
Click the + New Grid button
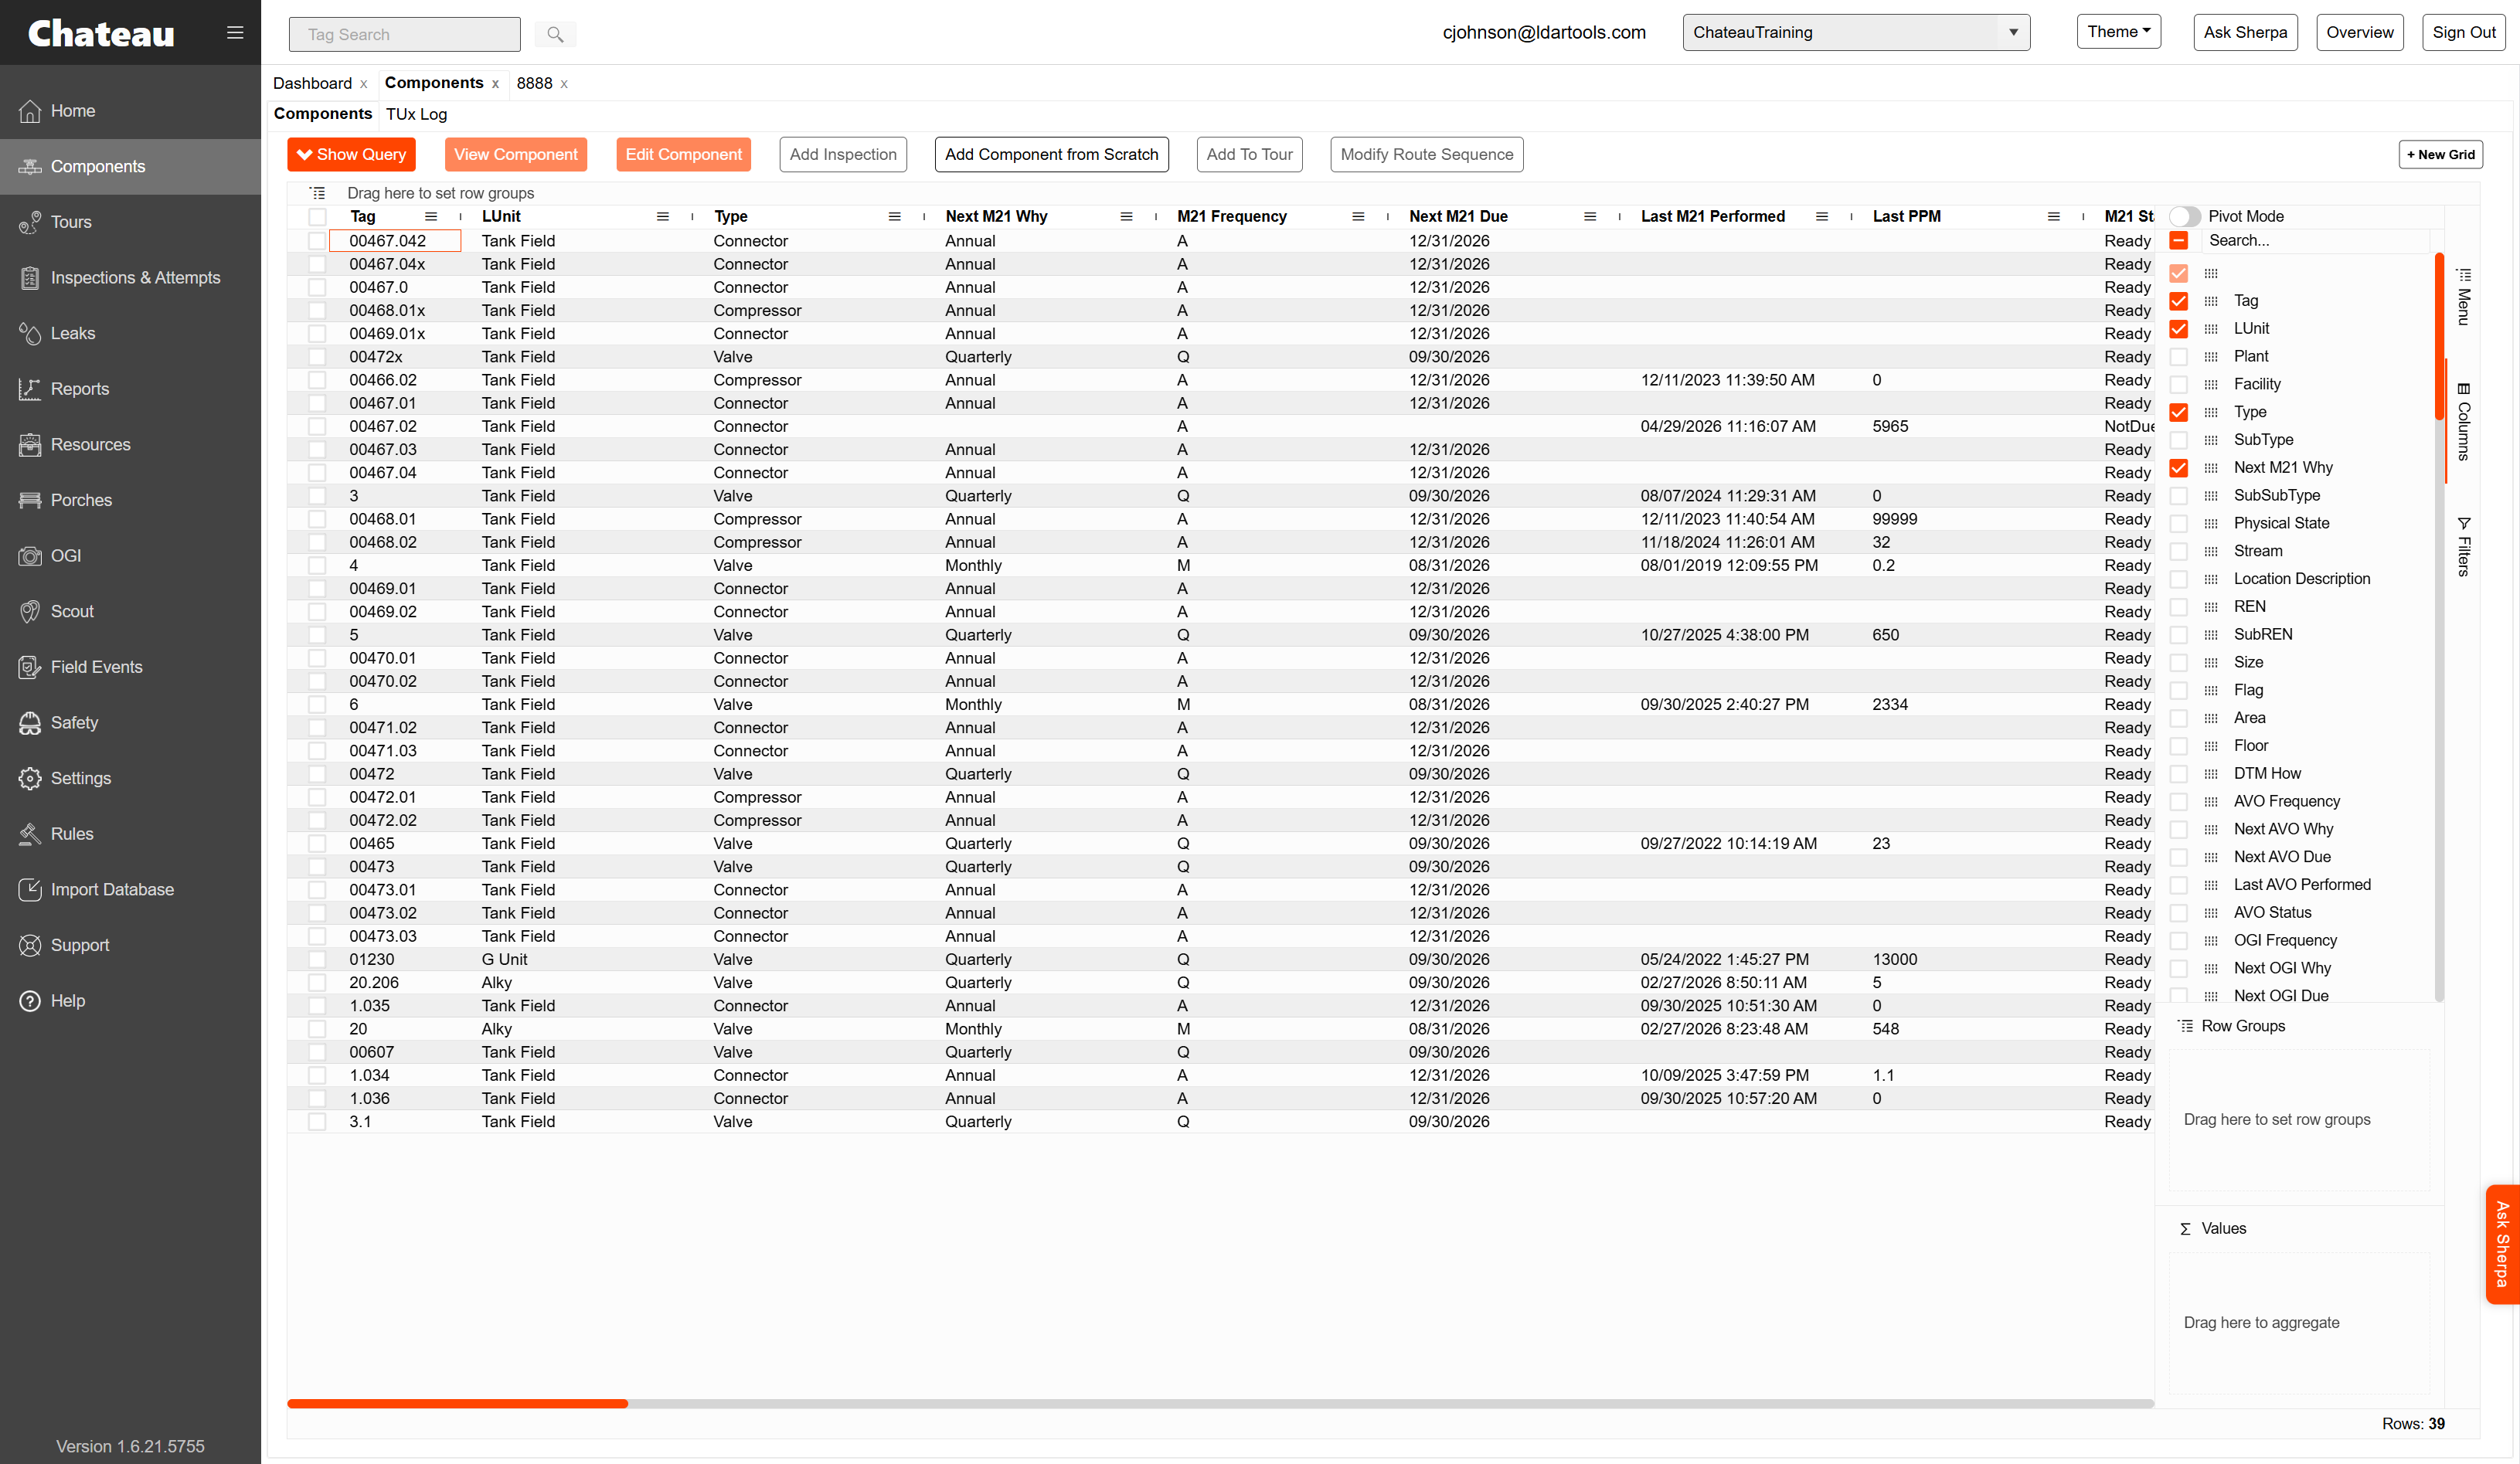[2440, 154]
